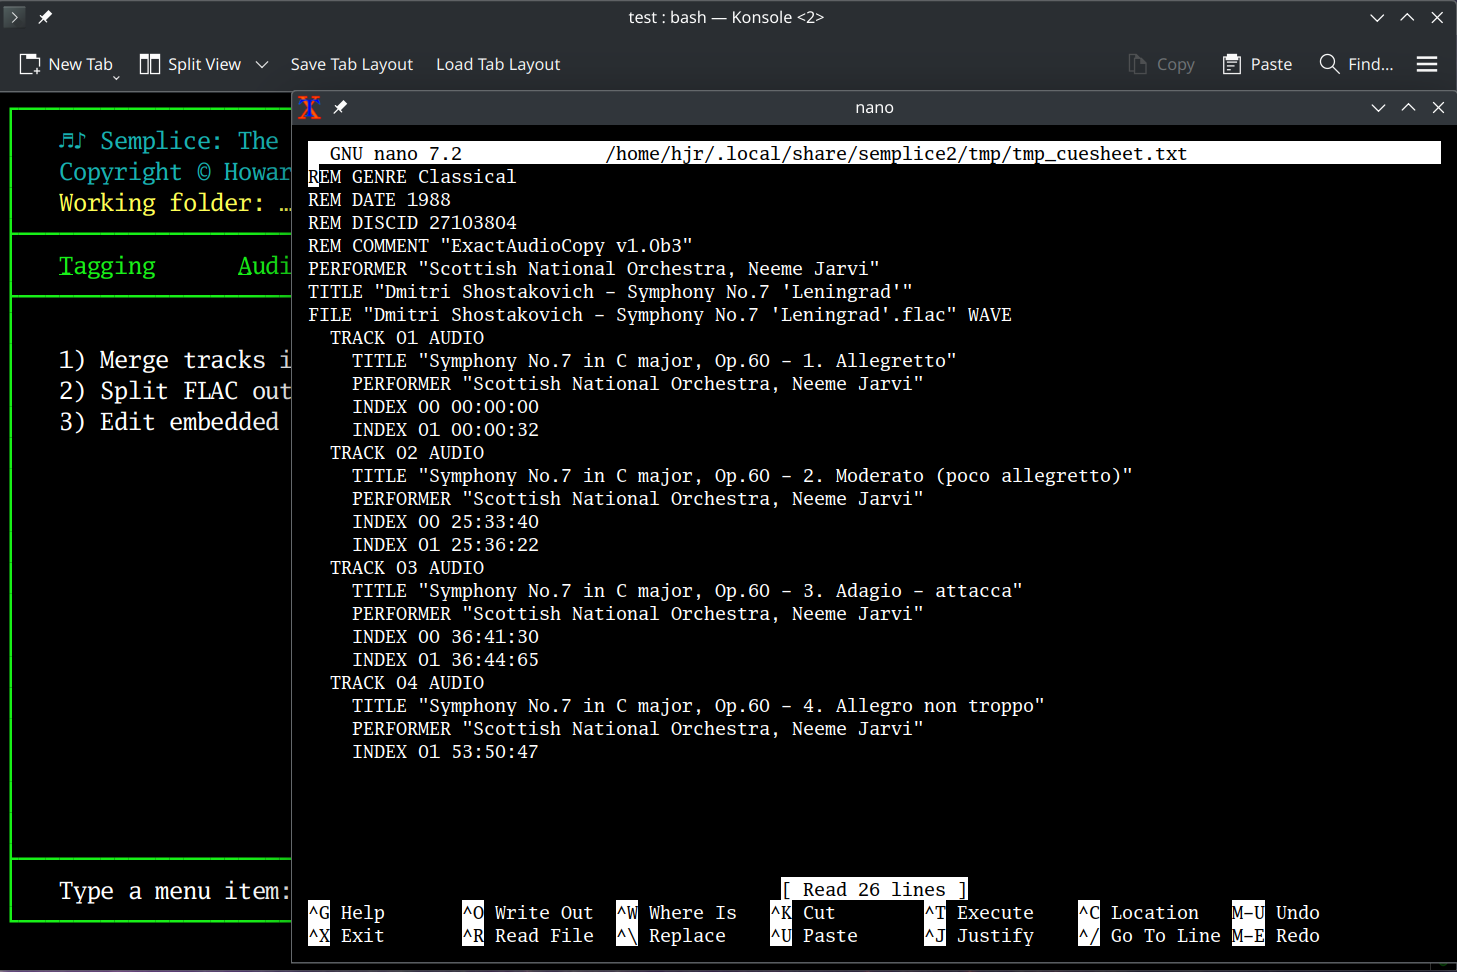Expand the Split View dropdown arrow
Image resolution: width=1457 pixels, height=972 pixels.
click(262, 64)
